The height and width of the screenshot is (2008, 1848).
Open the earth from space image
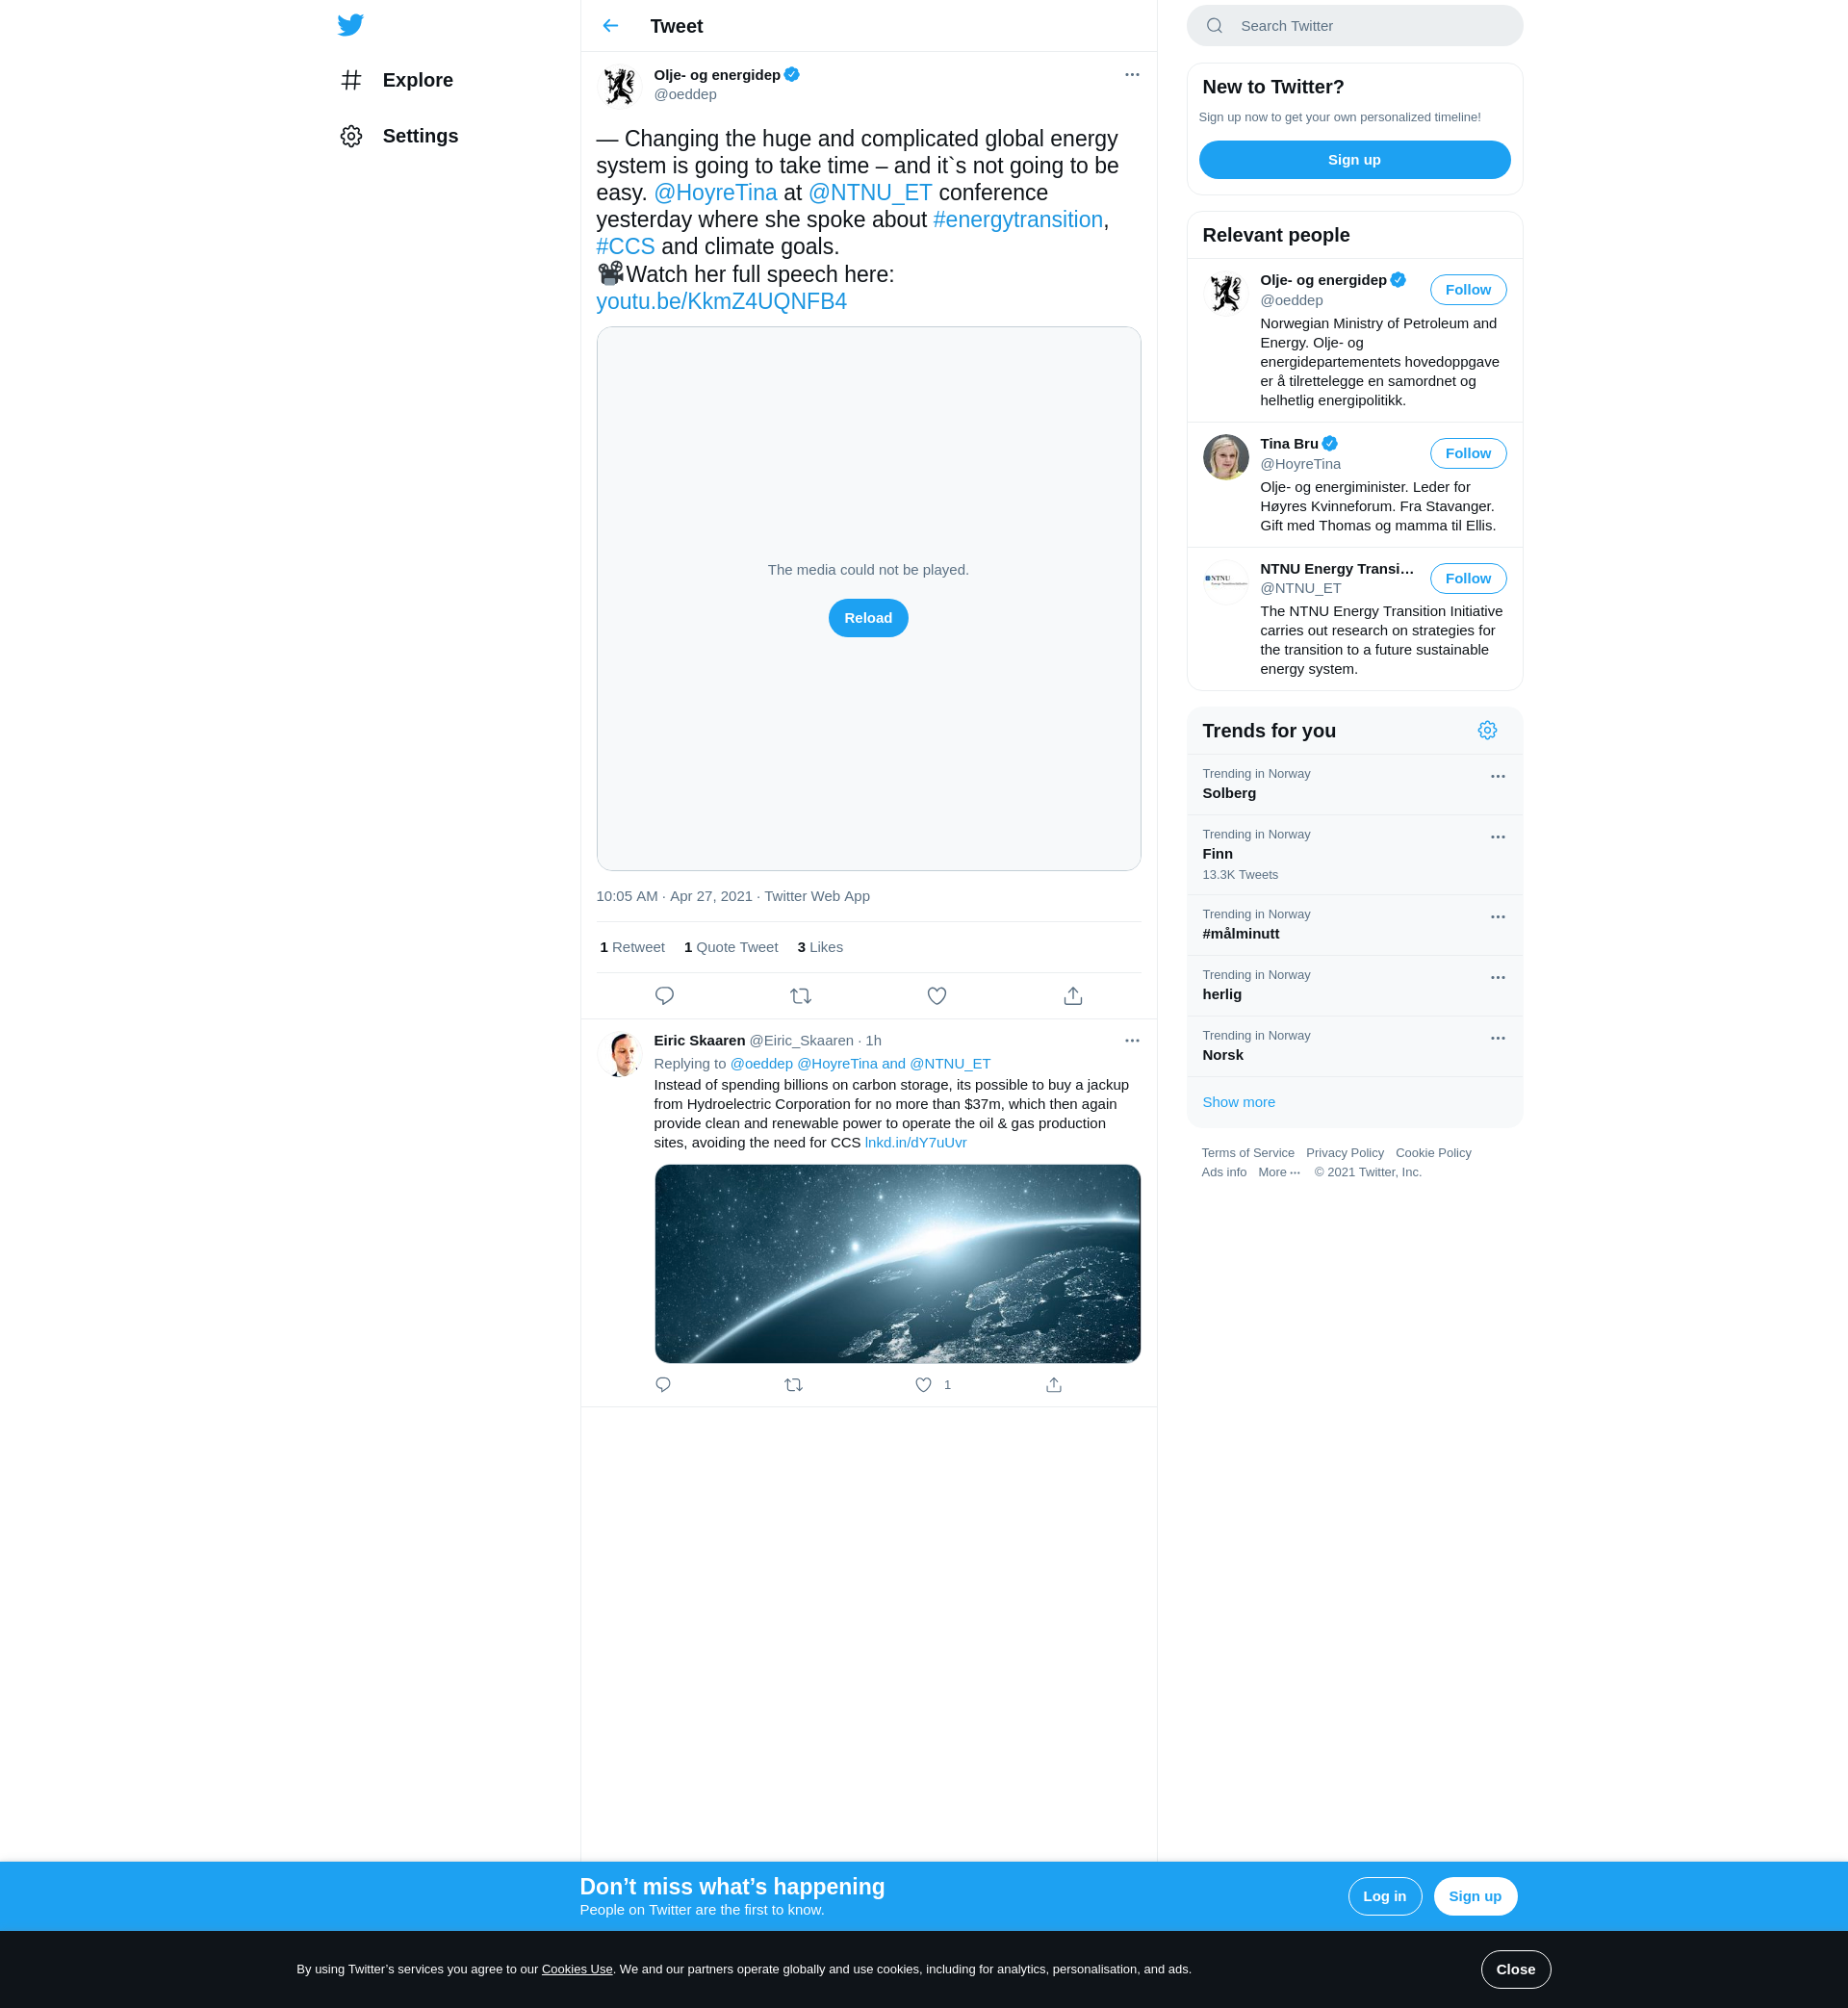(897, 1263)
